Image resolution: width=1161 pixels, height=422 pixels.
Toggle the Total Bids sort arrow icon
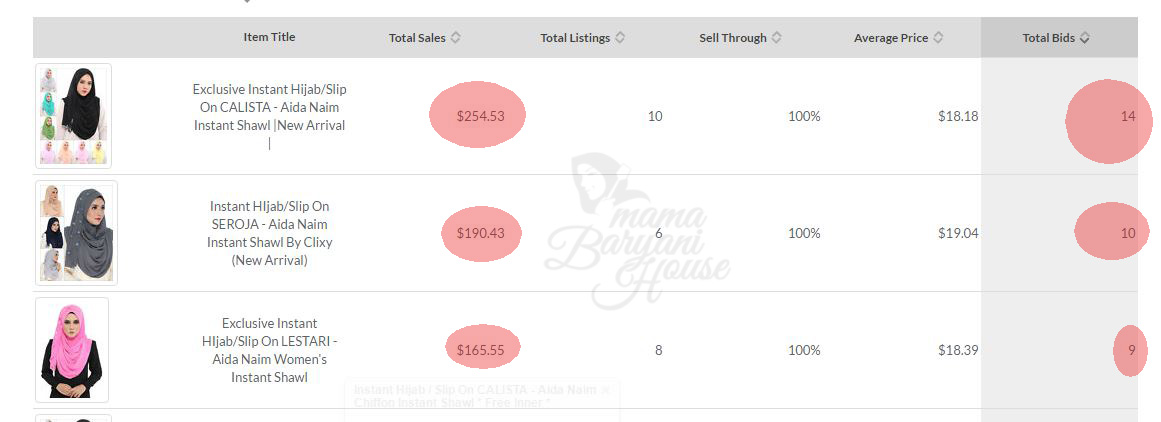[1085, 38]
